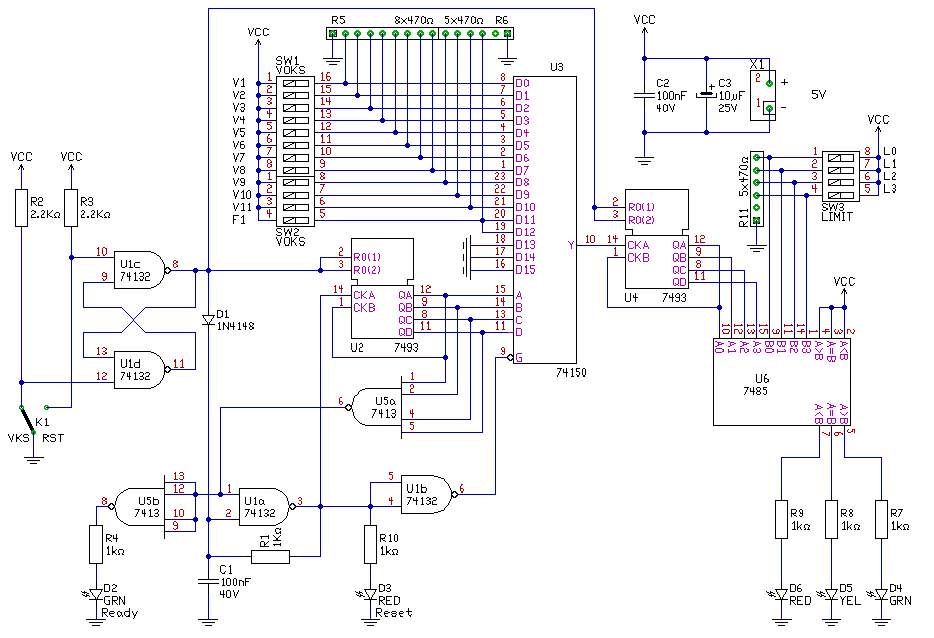The image size is (934, 638).
Task: Click the 'VKS' switch position label
Action: pos(18,438)
